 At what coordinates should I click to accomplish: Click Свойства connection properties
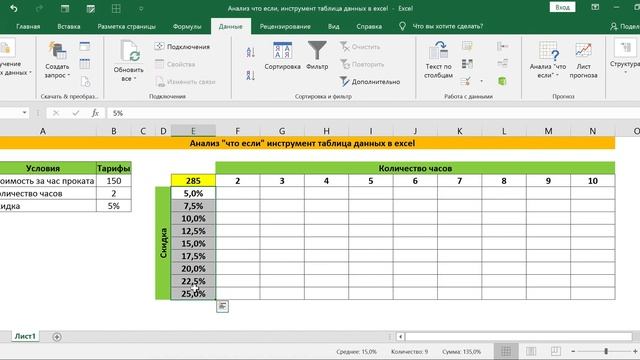pyautogui.click(x=176, y=64)
